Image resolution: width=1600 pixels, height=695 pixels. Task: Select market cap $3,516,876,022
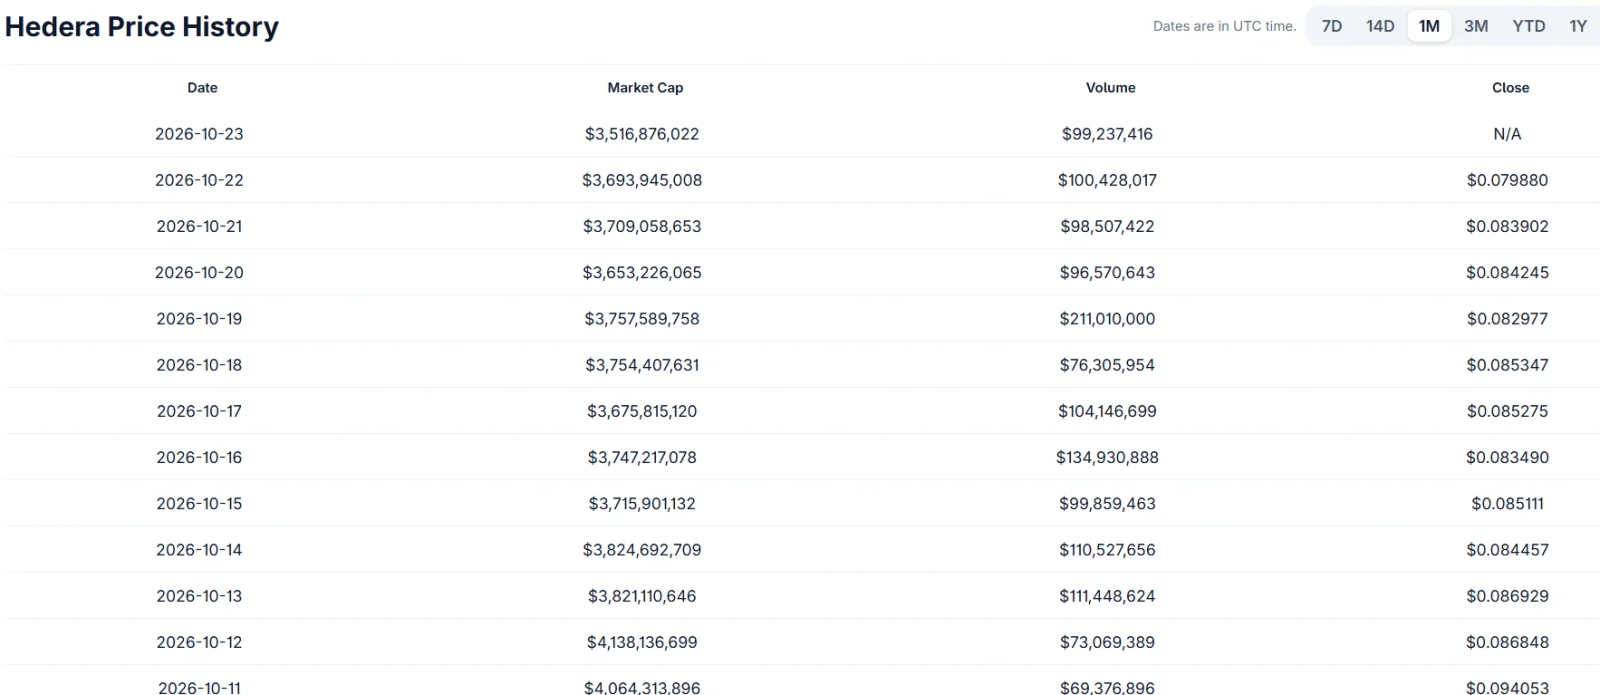(x=642, y=134)
